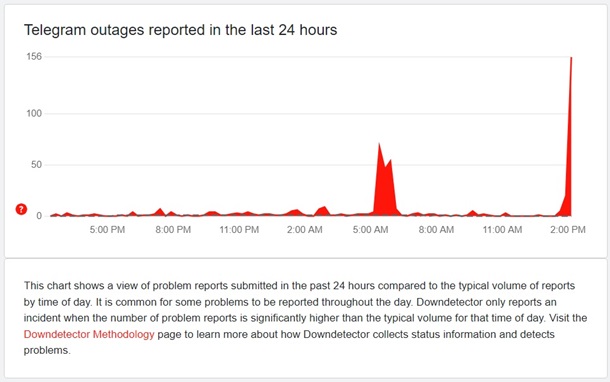Click the red question mark help icon
This screenshot has width=610, height=382.
(x=21, y=209)
